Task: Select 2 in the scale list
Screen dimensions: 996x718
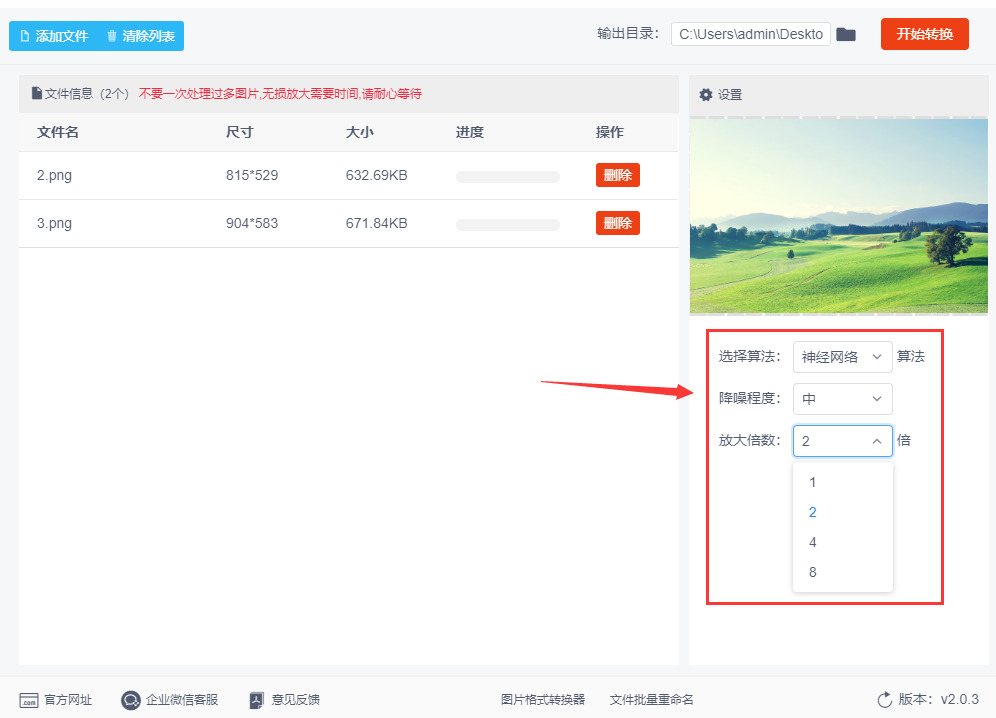Action: [842, 512]
